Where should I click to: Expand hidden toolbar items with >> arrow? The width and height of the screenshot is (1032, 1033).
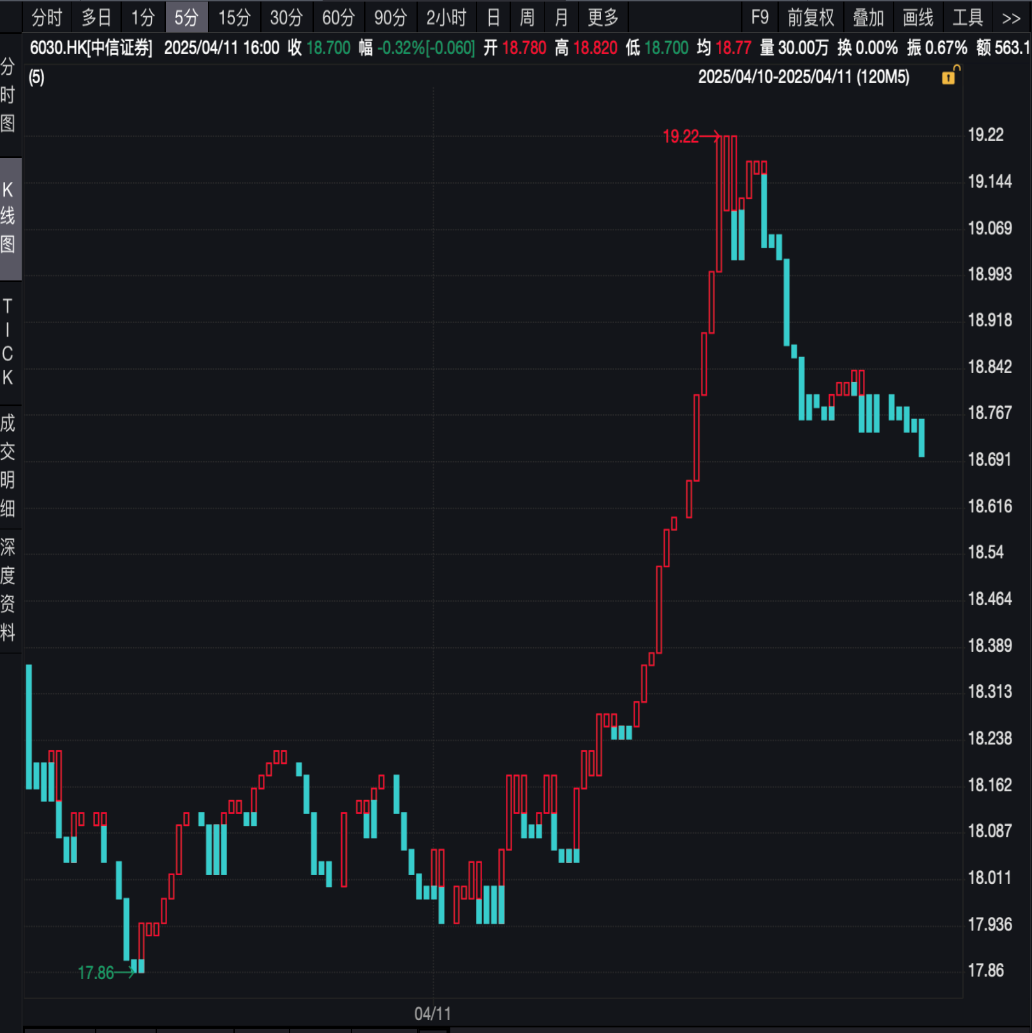click(x=1011, y=17)
